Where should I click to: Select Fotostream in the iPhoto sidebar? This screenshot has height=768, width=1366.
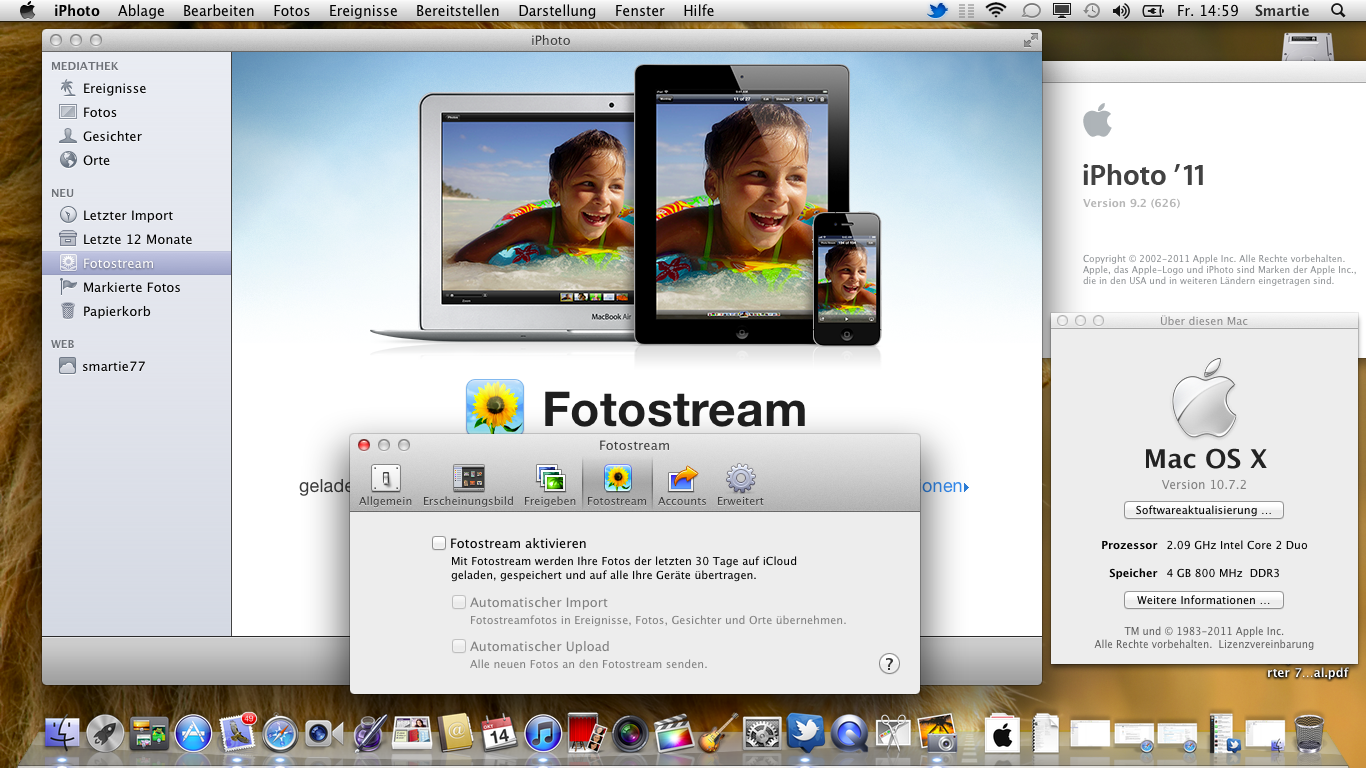tap(136, 263)
